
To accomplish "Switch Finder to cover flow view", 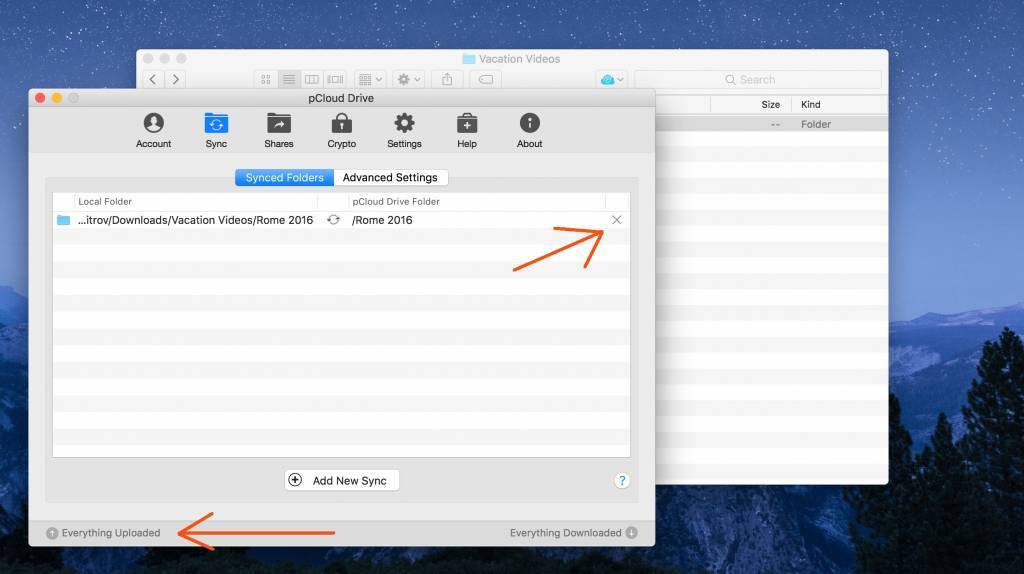I will coord(335,80).
